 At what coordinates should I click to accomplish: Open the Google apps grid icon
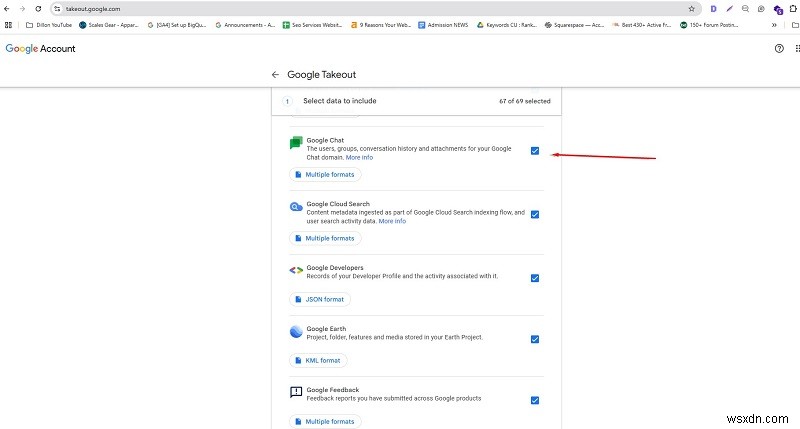click(797, 48)
